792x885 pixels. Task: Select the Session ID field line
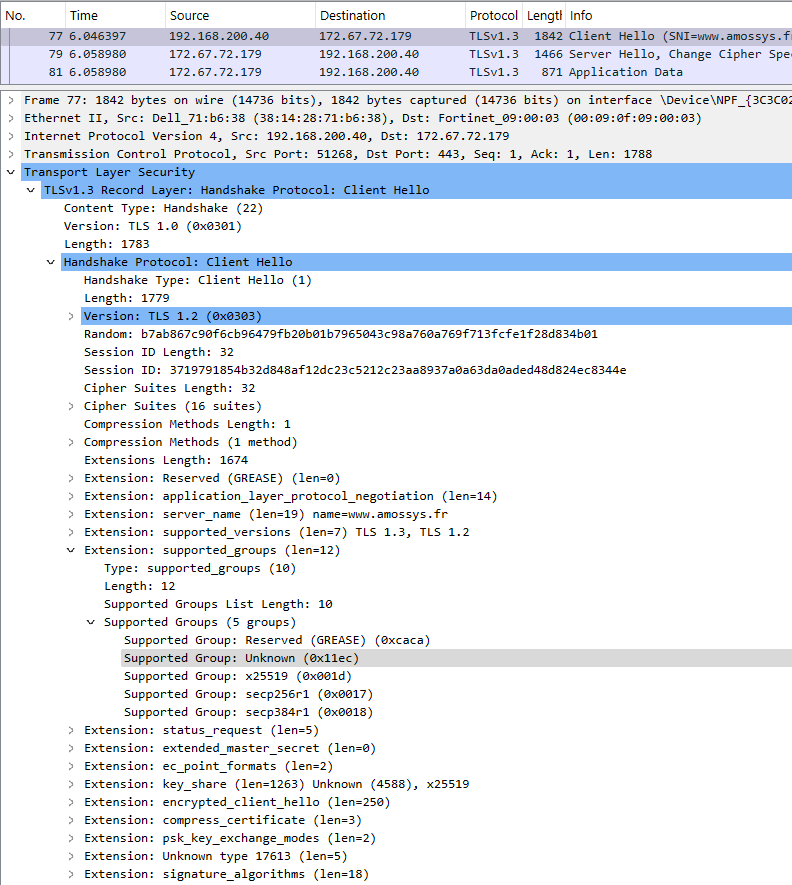click(x=354, y=370)
